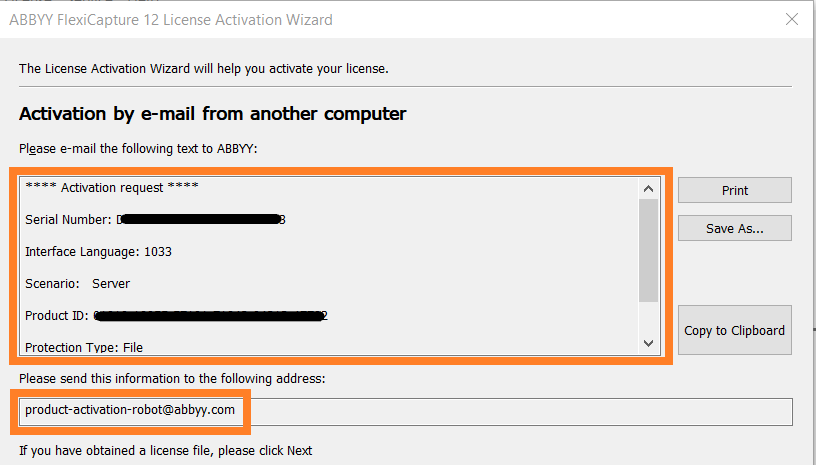Click the scroll up arrow in request box

[x=648, y=189]
